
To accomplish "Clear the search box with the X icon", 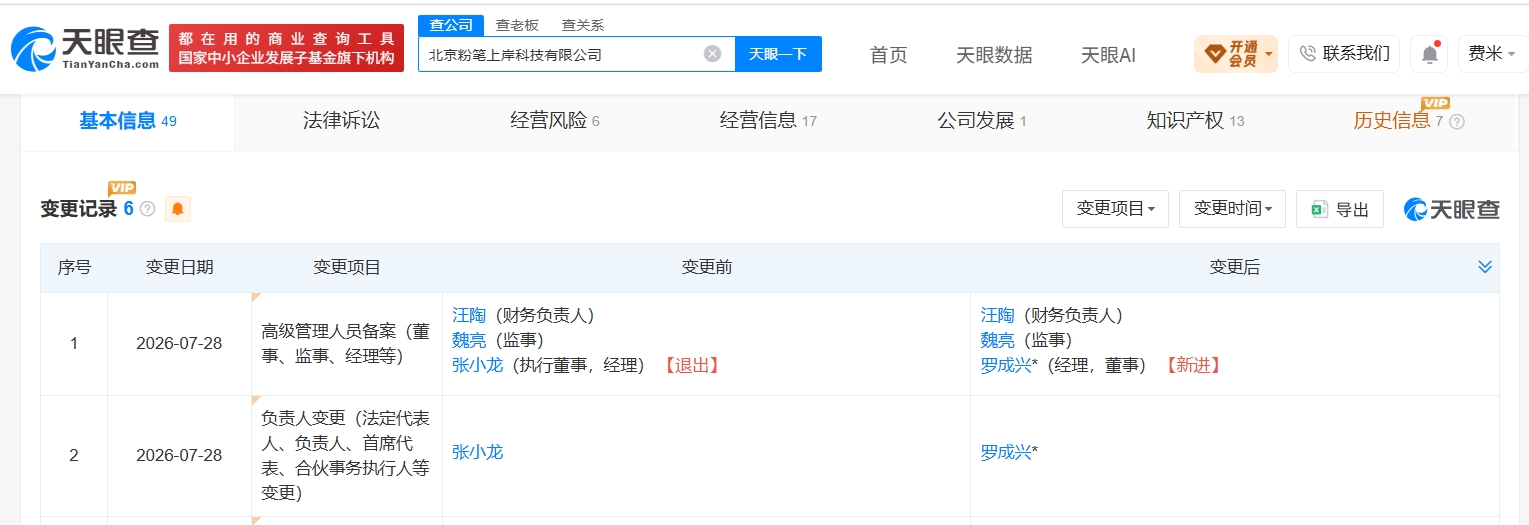I will [712, 54].
